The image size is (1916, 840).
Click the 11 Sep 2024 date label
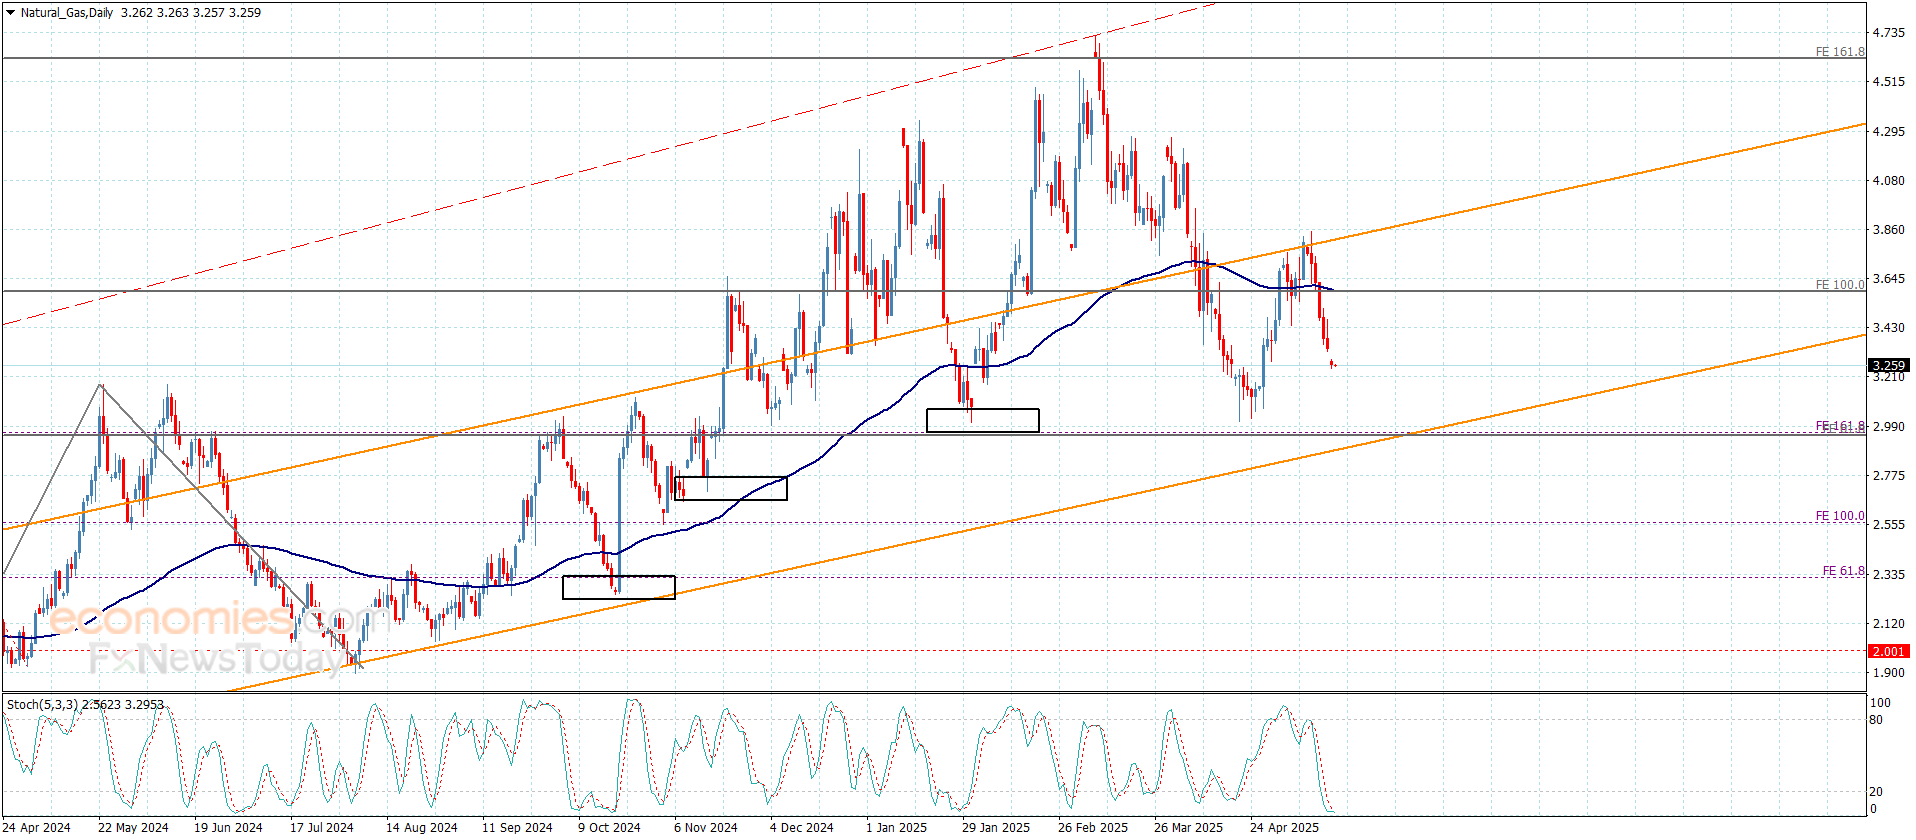[517, 827]
